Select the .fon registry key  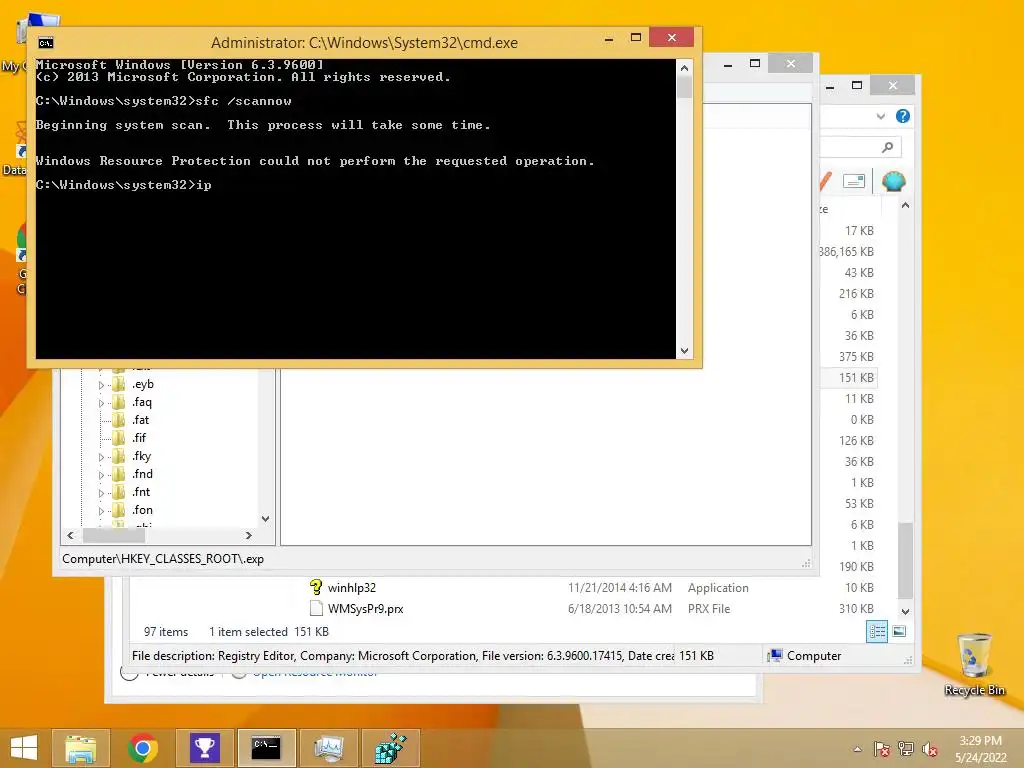(142, 509)
